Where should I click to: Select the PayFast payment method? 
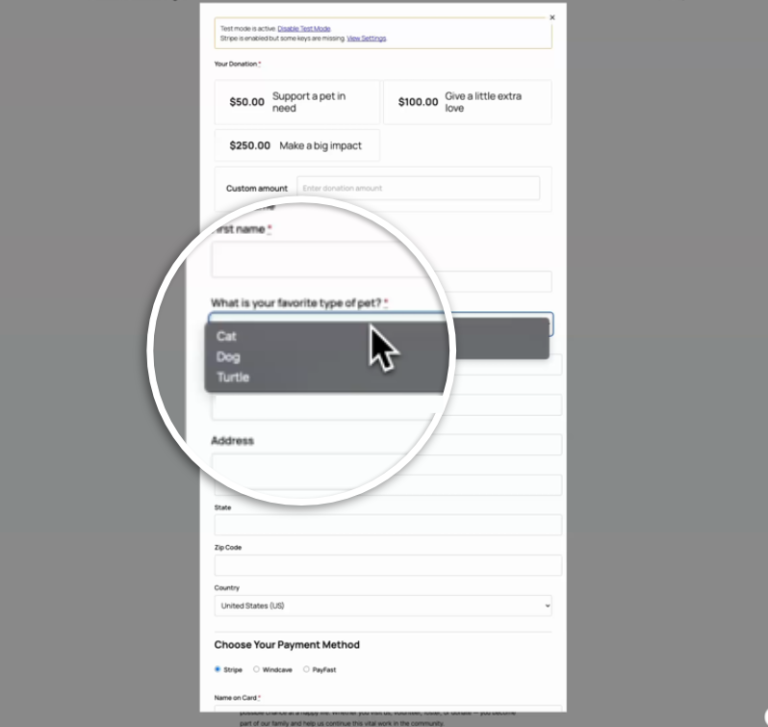[x=306, y=669]
